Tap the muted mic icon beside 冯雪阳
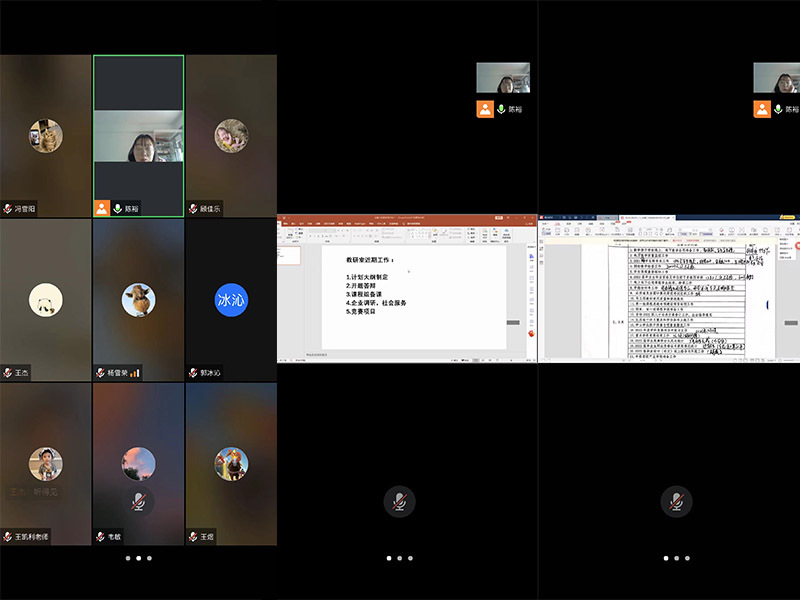The image size is (800, 600). (8, 209)
